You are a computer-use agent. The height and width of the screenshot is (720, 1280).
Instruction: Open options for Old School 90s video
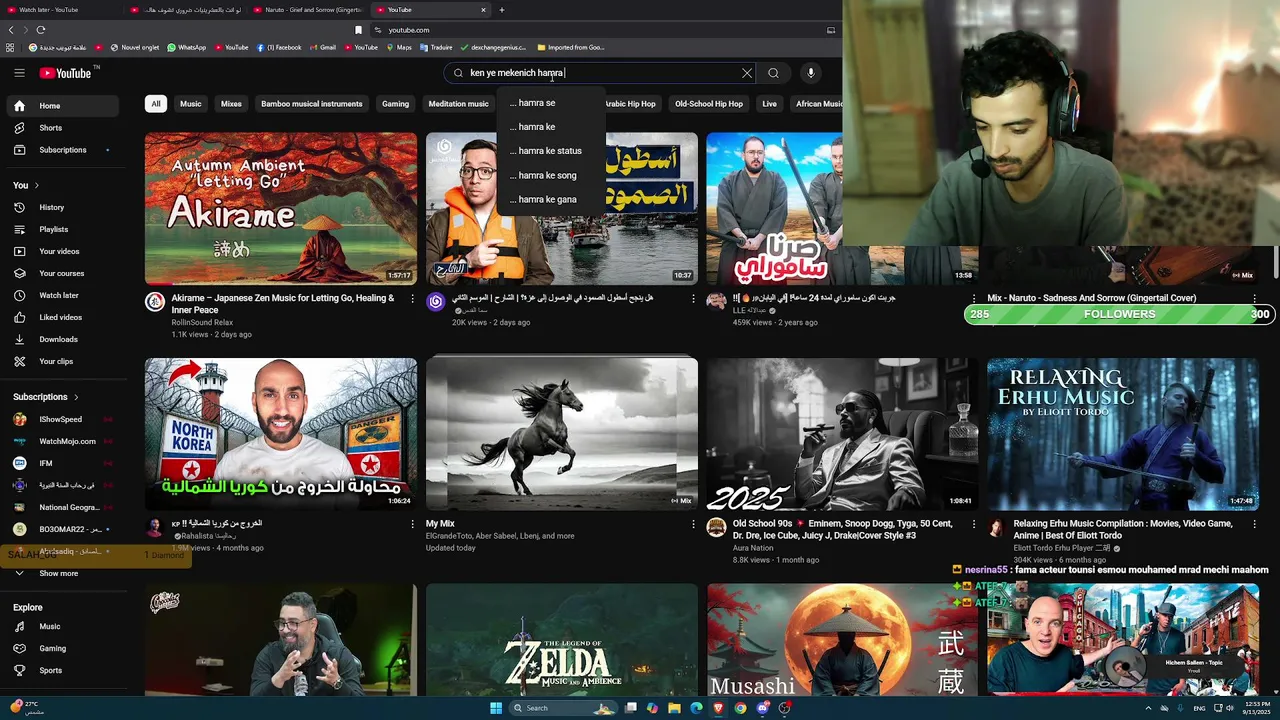point(974,524)
